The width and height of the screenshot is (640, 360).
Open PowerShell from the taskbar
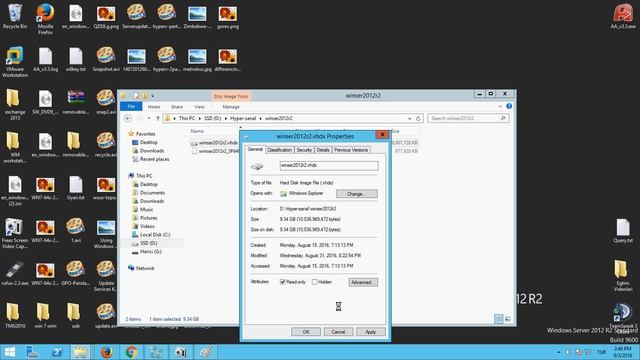coord(57,352)
